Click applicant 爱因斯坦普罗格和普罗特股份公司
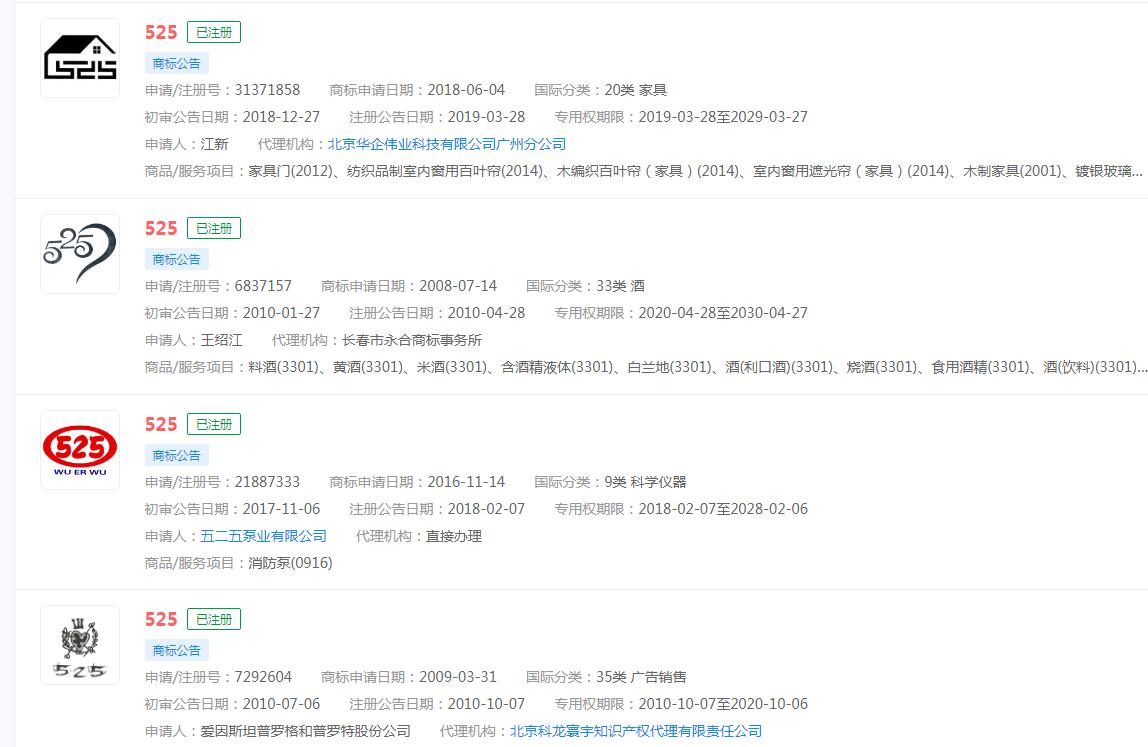This screenshot has width=1148, height=747. tap(305, 731)
